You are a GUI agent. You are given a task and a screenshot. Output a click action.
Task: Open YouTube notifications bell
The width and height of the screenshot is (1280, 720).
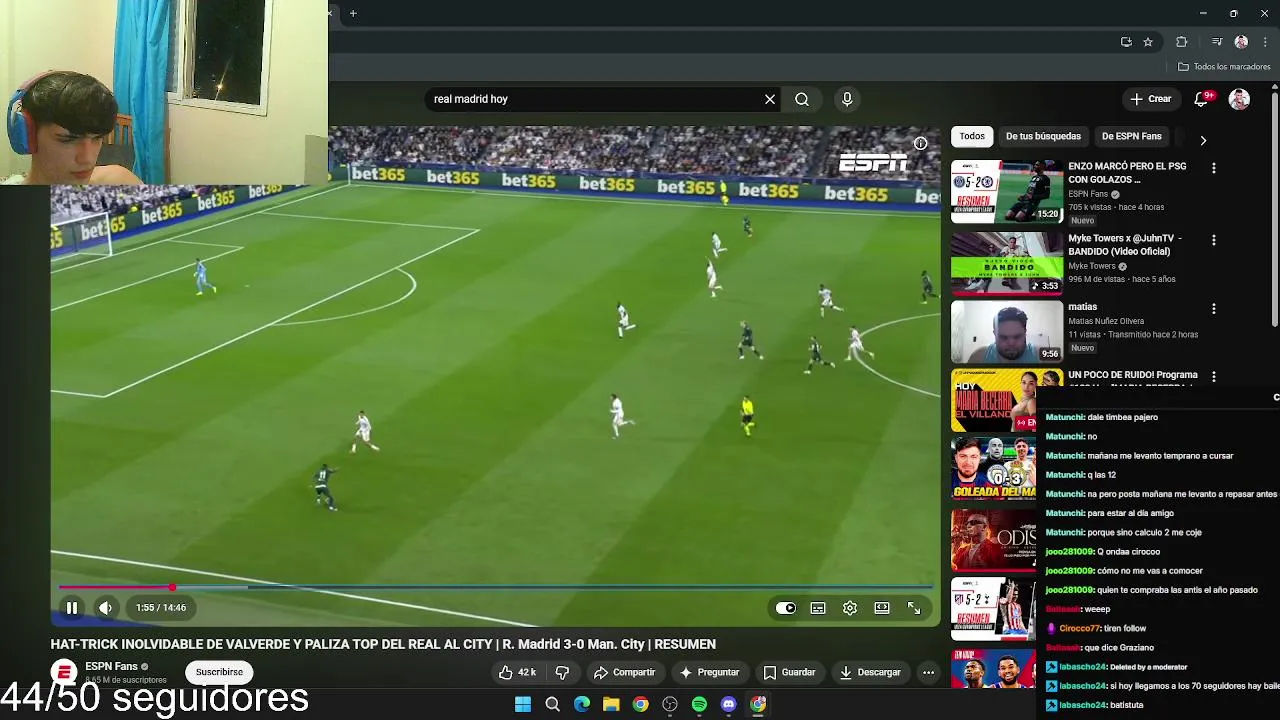click(x=1201, y=99)
